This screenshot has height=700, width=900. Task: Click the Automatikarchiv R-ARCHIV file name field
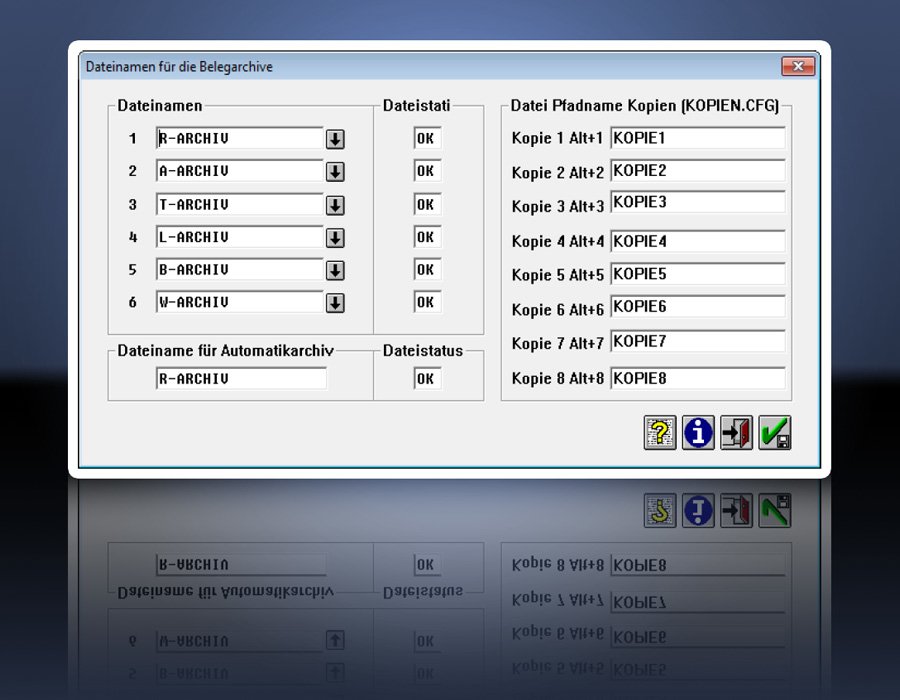[x=241, y=379]
